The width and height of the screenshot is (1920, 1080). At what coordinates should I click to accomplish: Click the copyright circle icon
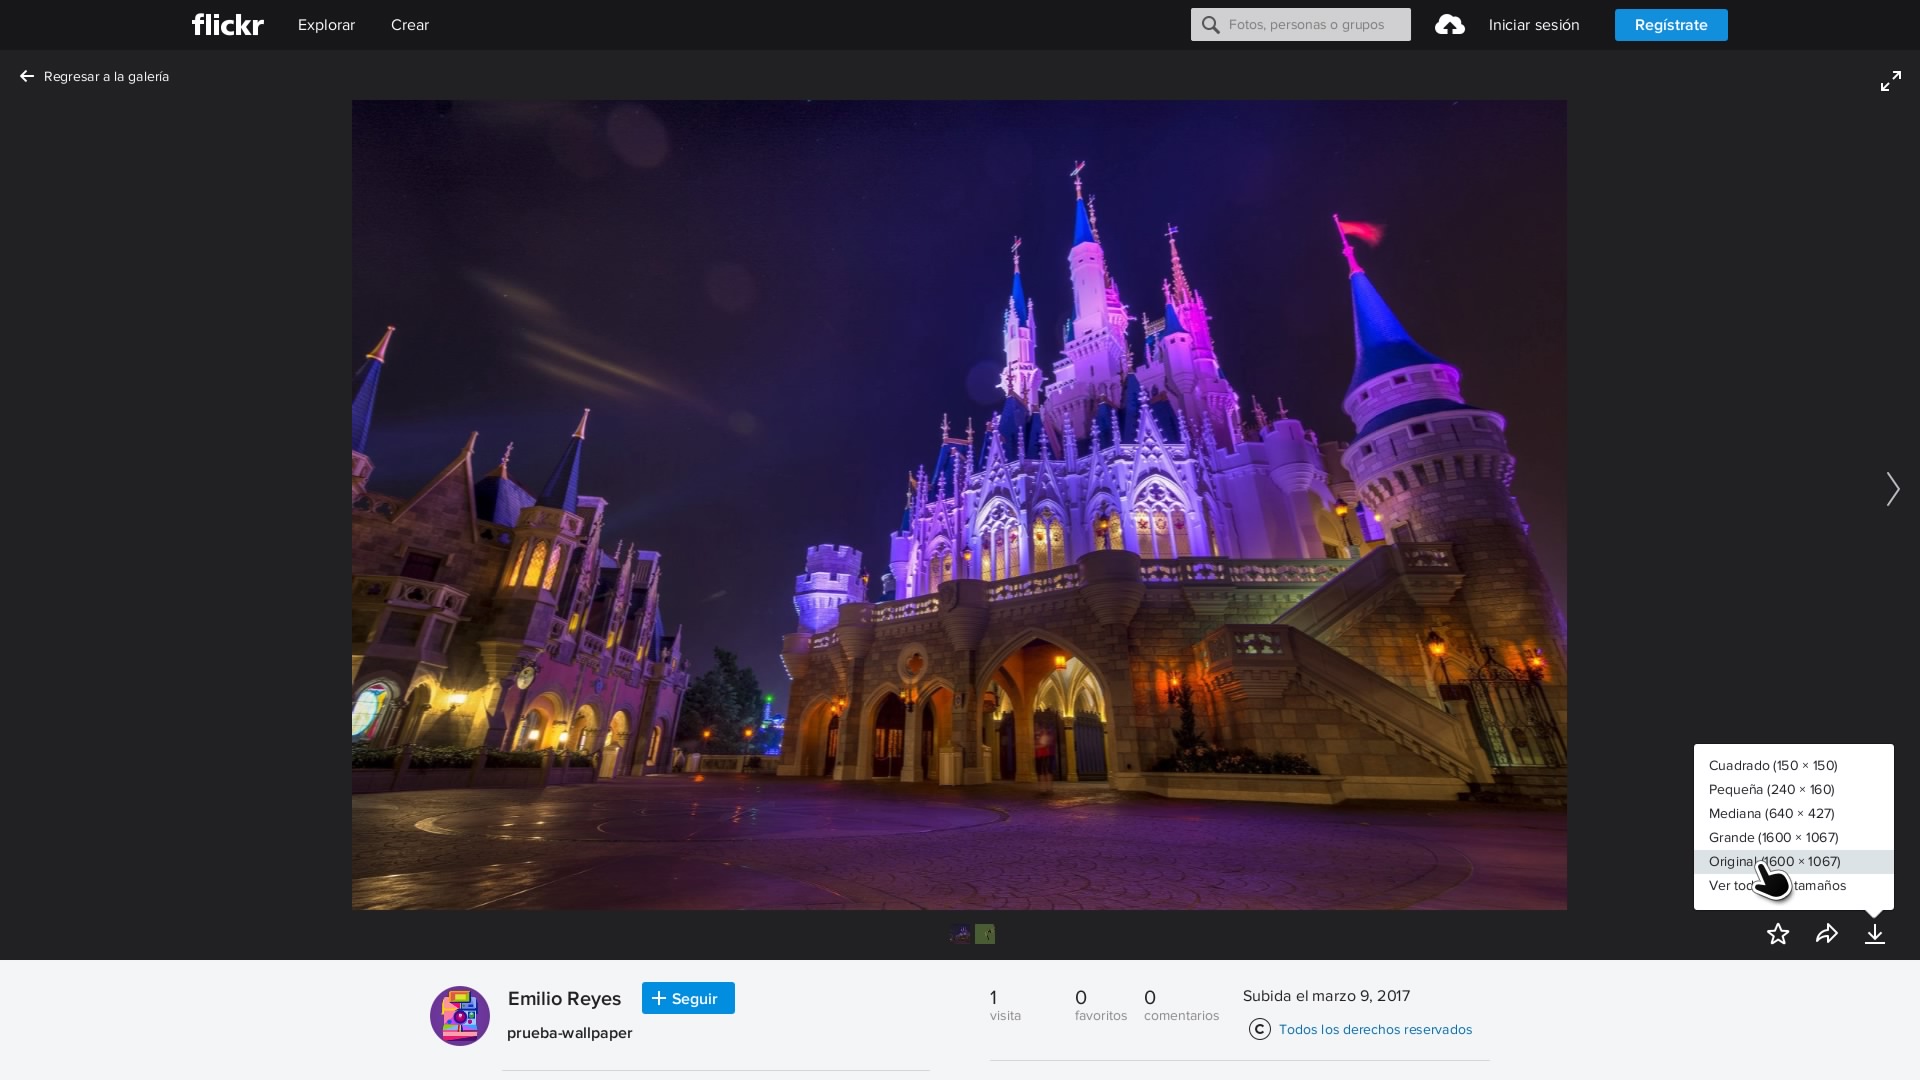click(1260, 1029)
